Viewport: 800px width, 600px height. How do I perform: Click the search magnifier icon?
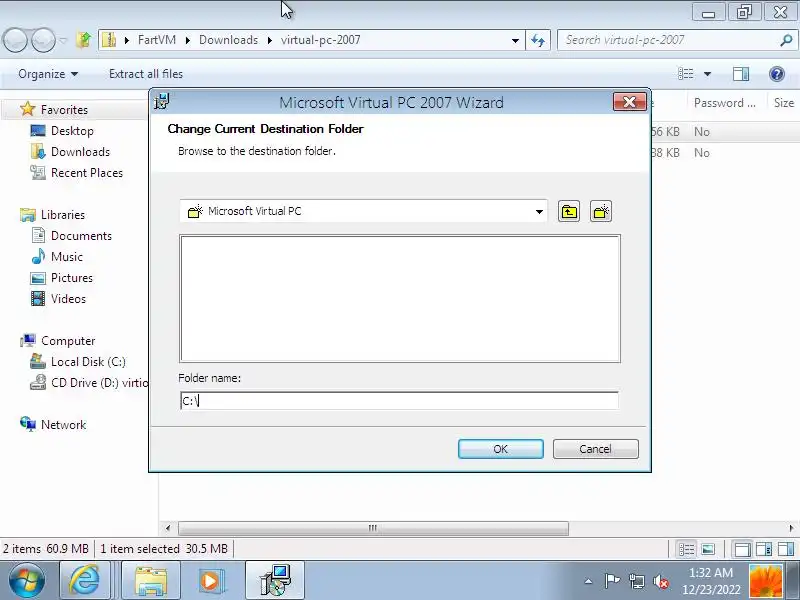coord(786,40)
